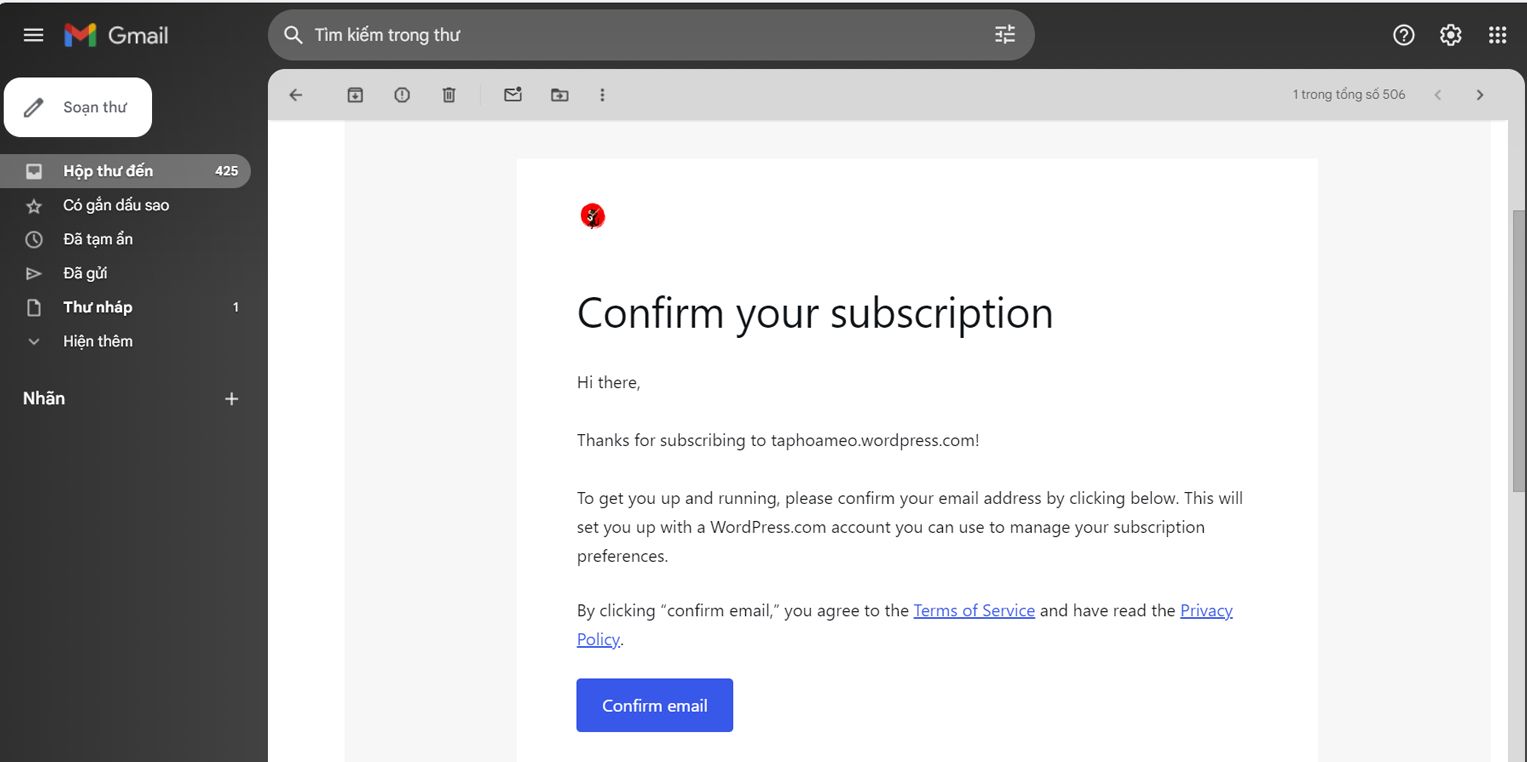Viewport: 1527px width, 762px height.
Task: Mark the message as unread
Action: point(513,95)
